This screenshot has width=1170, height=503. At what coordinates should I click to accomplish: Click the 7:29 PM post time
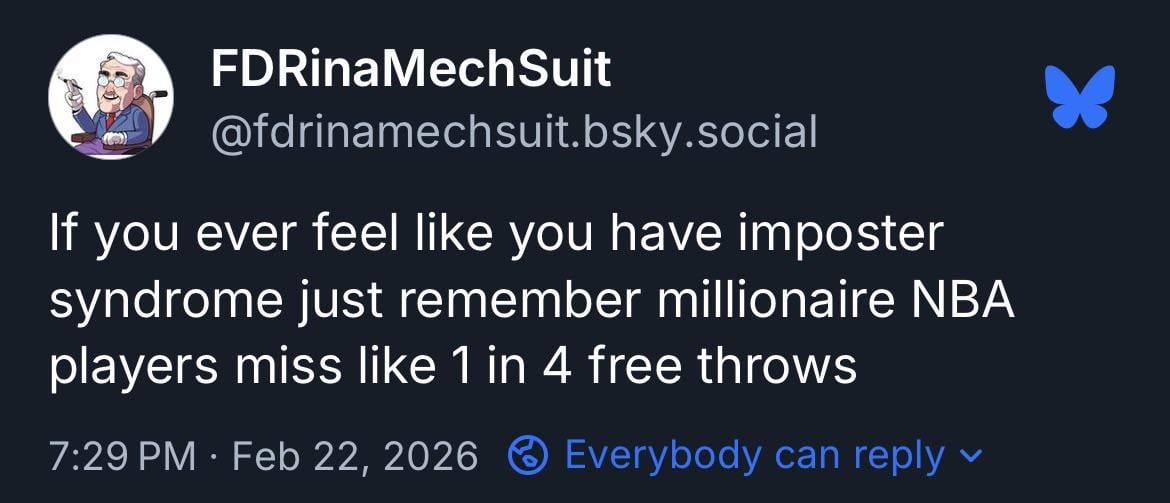121,457
